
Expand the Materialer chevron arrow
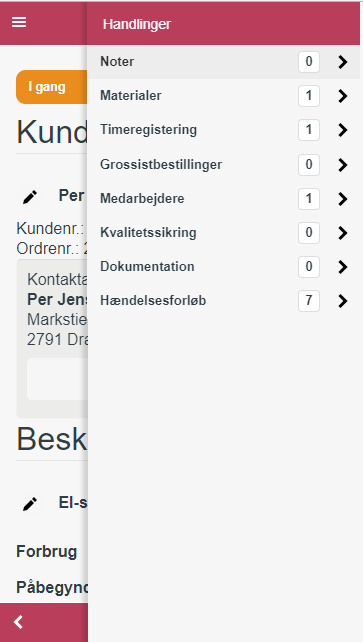click(x=343, y=96)
